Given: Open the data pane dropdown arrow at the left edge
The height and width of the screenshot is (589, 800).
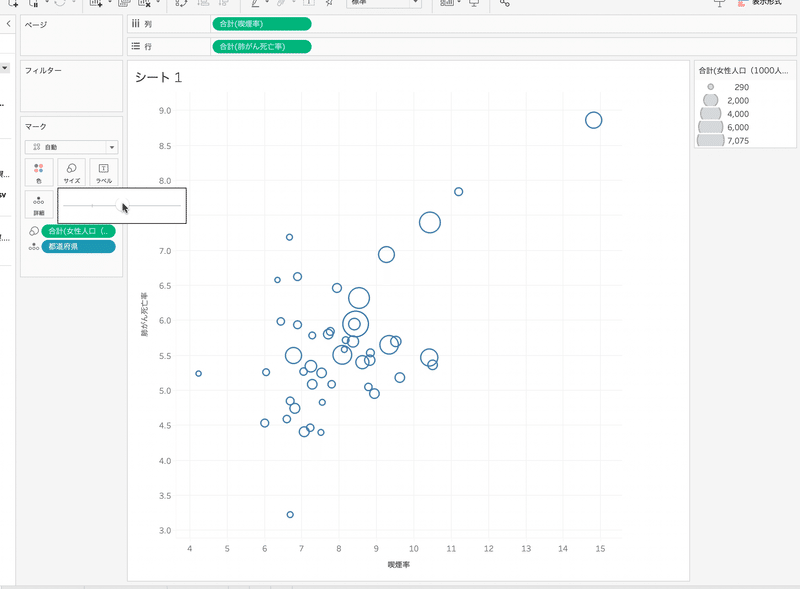Looking at the screenshot, I should 5,67.
